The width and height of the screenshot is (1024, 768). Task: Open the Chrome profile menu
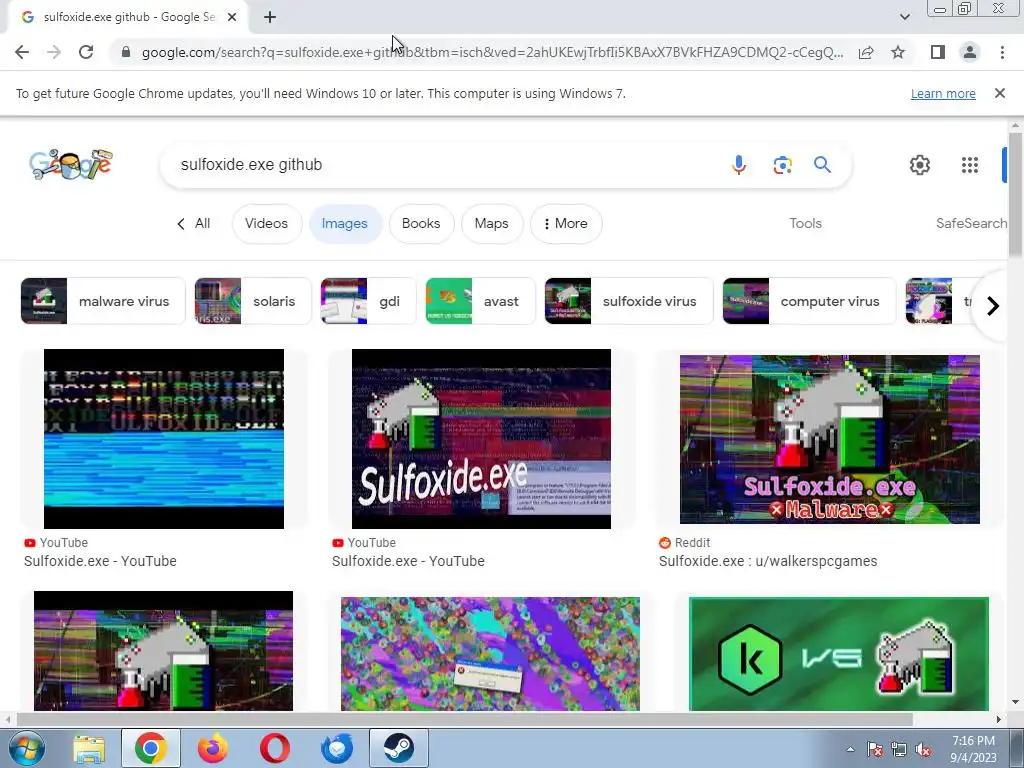(x=970, y=52)
